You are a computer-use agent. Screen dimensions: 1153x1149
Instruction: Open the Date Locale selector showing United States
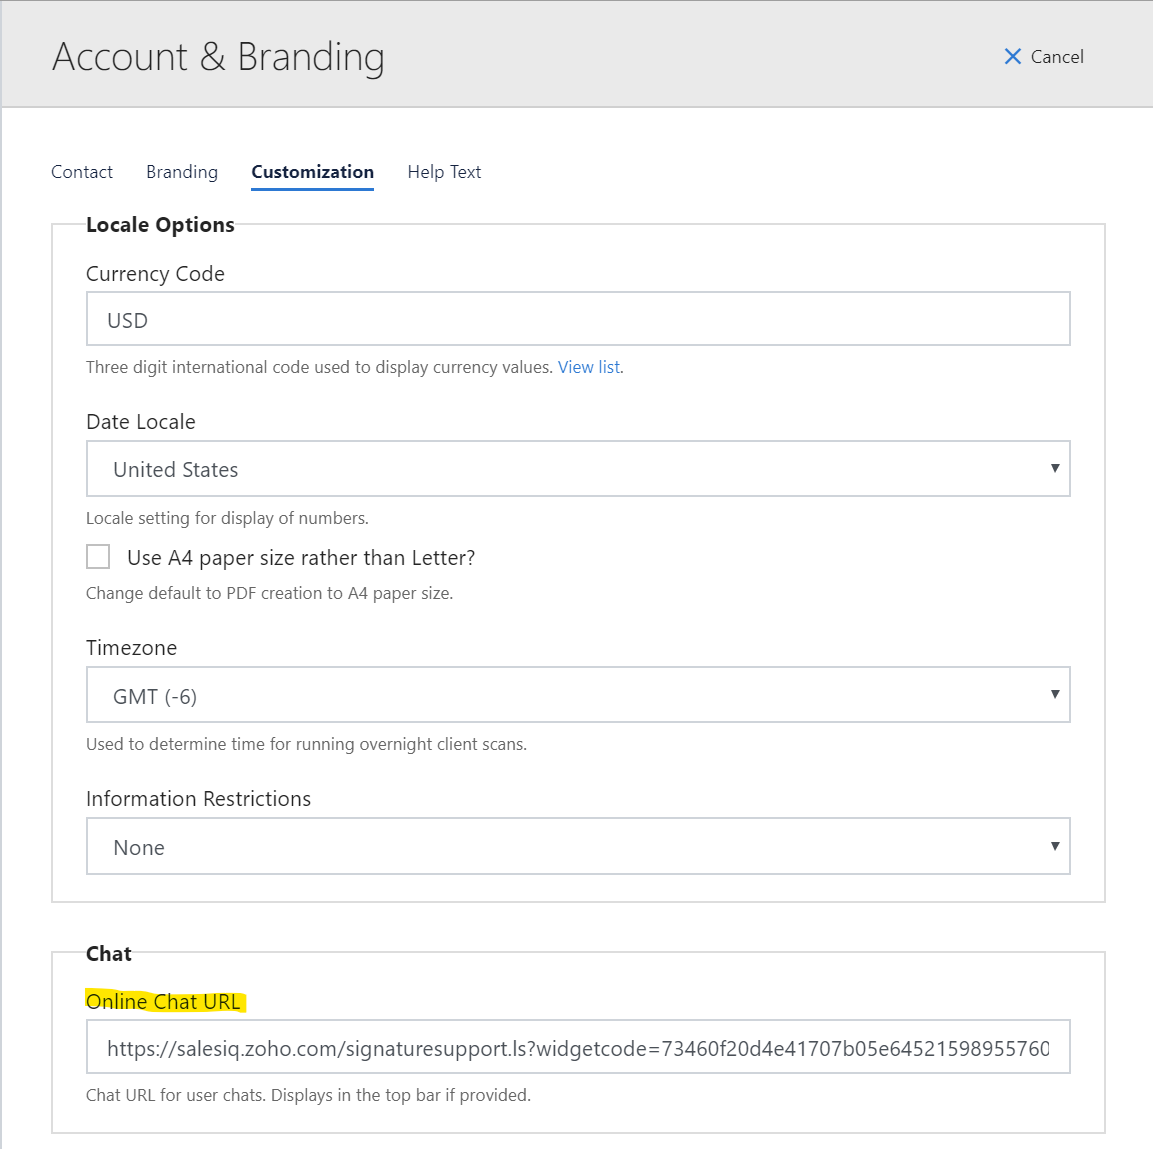coord(578,468)
